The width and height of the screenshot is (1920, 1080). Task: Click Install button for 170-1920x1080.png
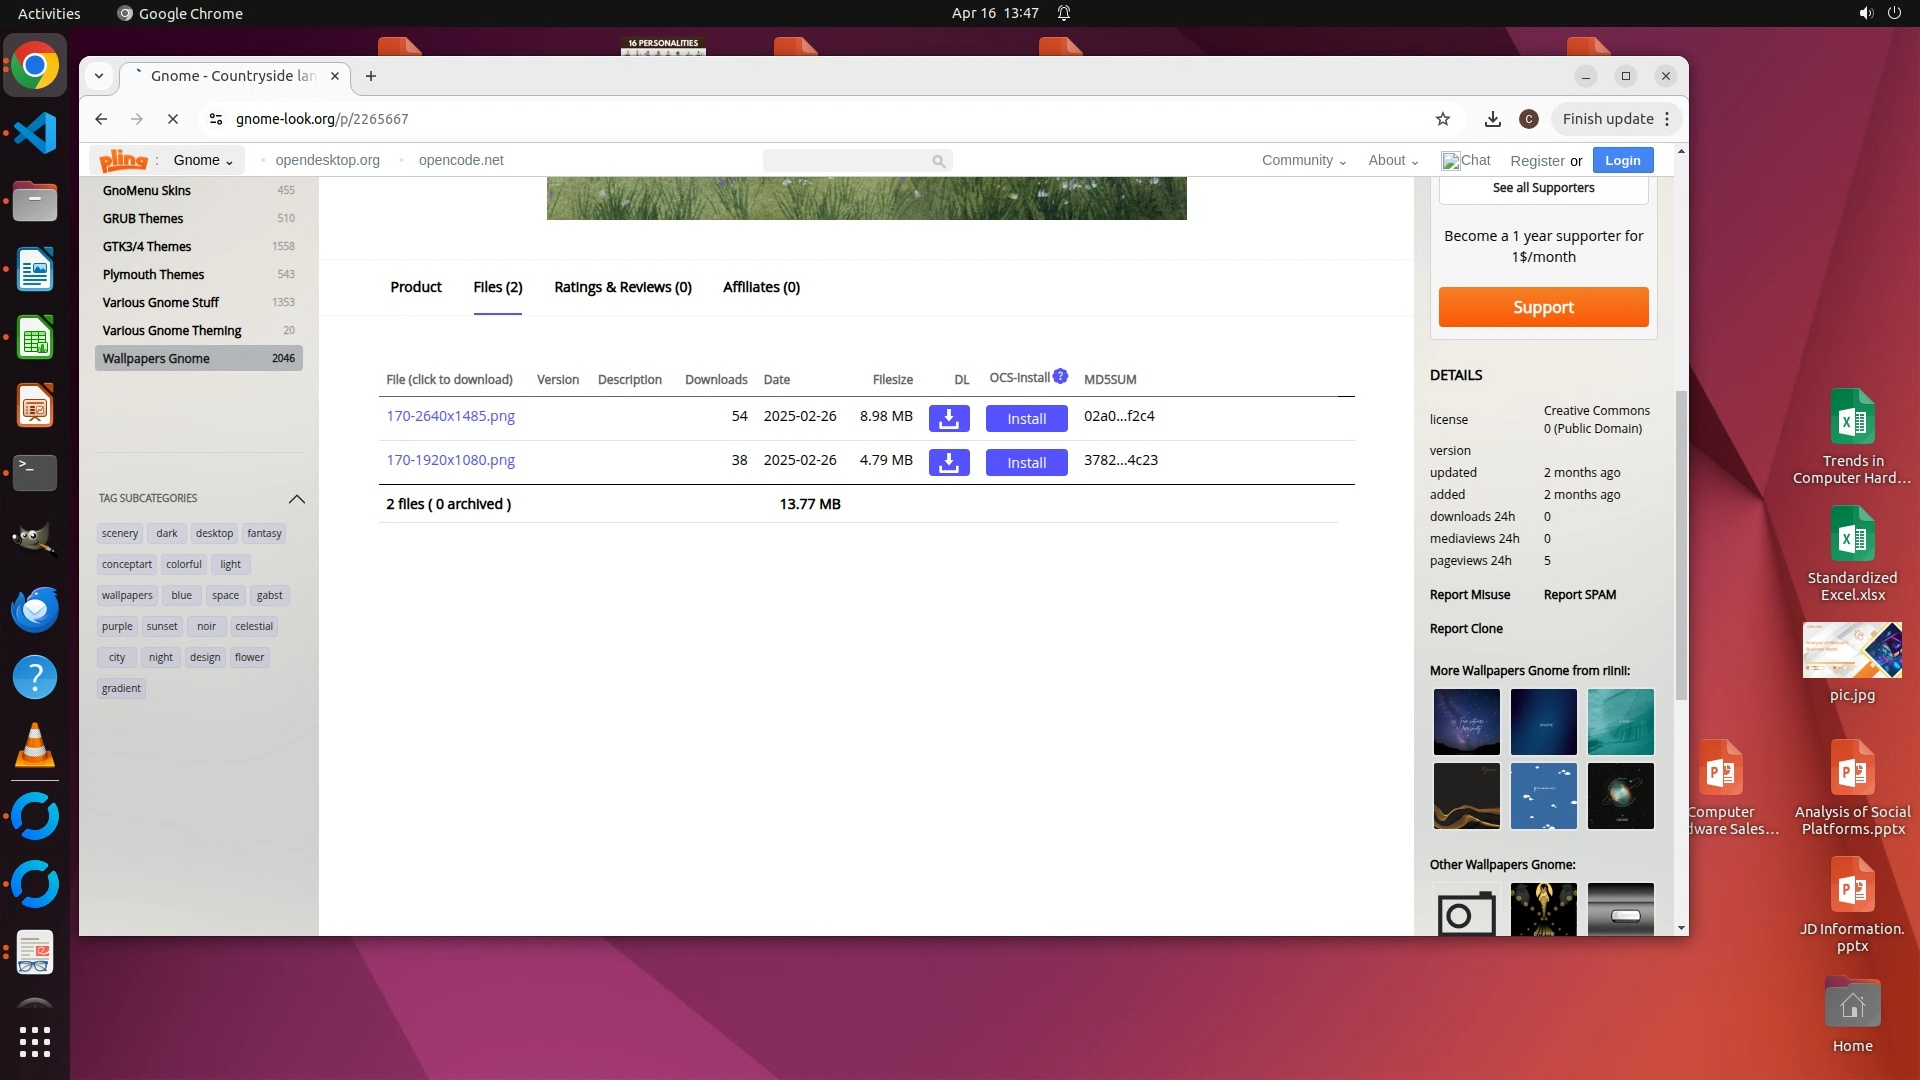click(x=1026, y=462)
